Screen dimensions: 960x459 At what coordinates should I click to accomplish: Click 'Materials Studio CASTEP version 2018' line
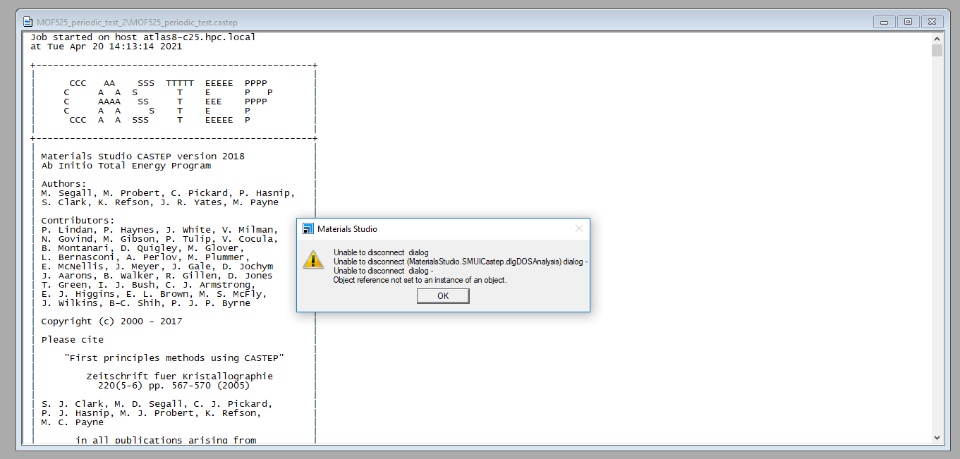pyautogui.click(x=143, y=156)
